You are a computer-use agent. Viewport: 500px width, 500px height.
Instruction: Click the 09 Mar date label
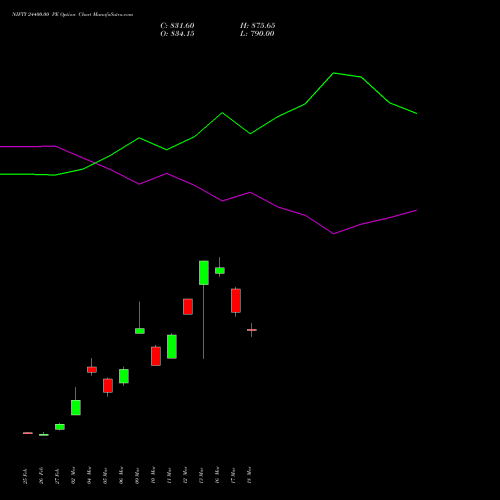tap(138, 475)
